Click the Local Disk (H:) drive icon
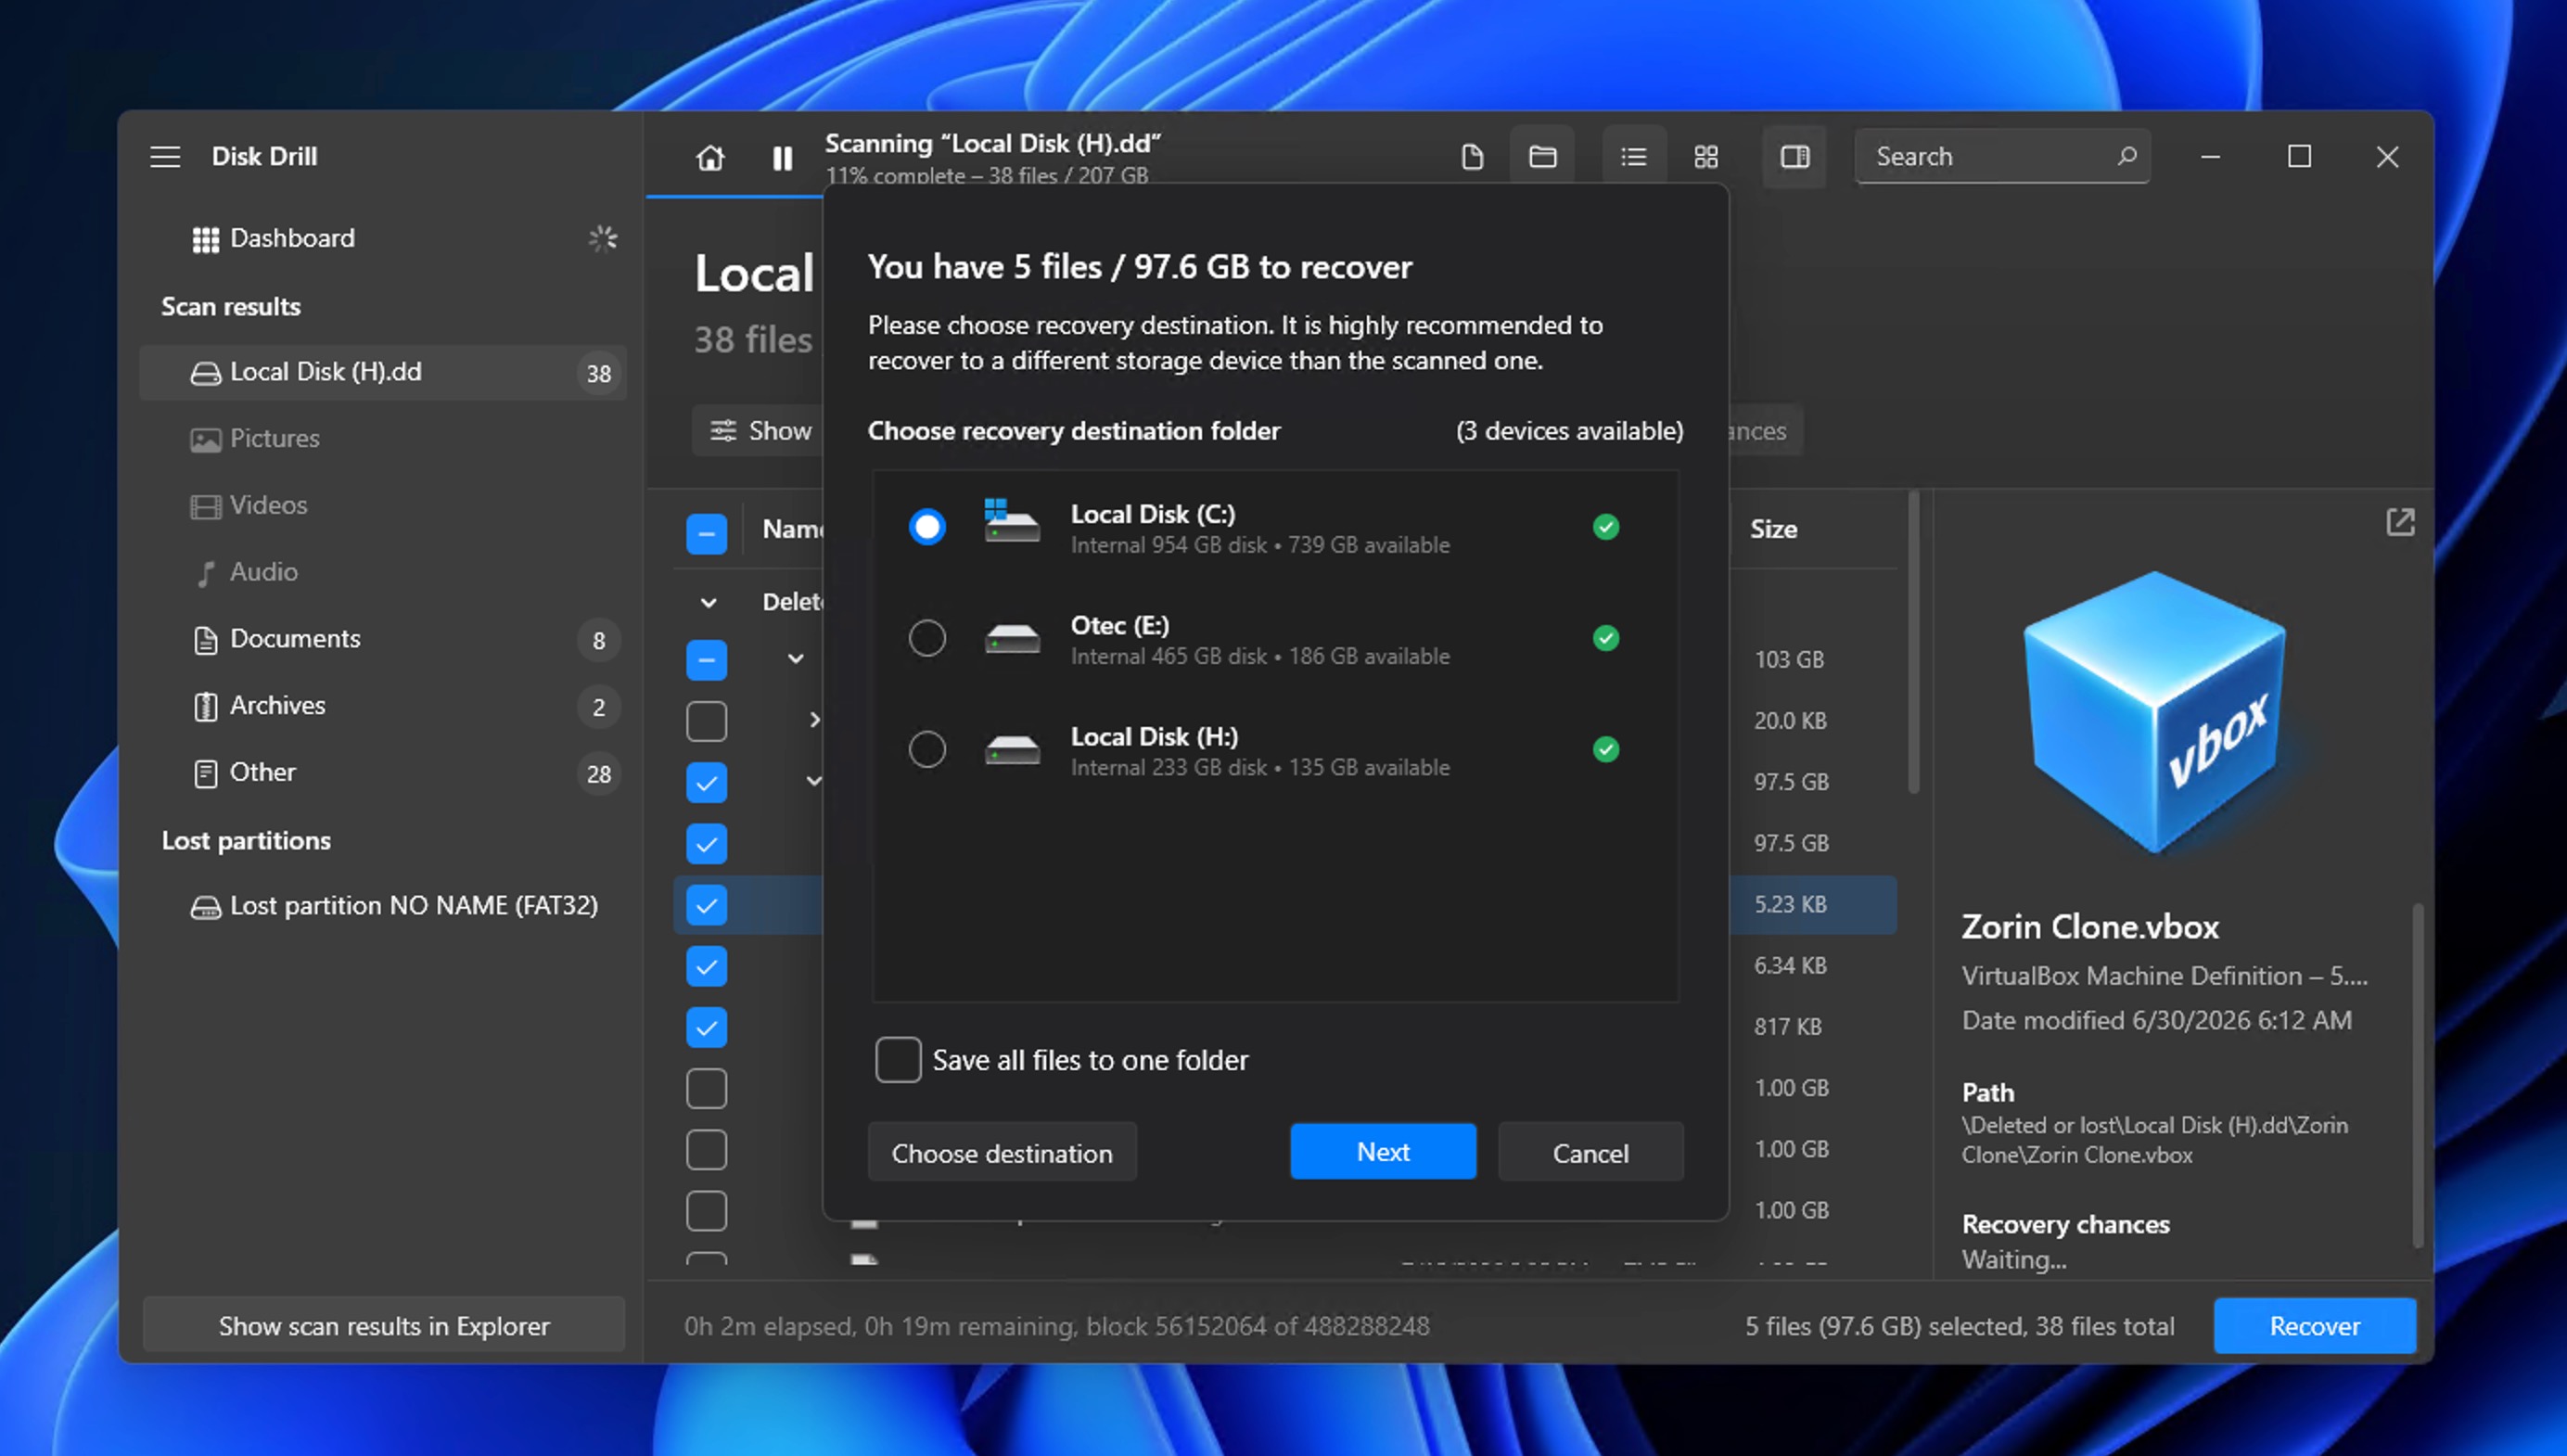The width and height of the screenshot is (2567, 1456). (x=1012, y=749)
